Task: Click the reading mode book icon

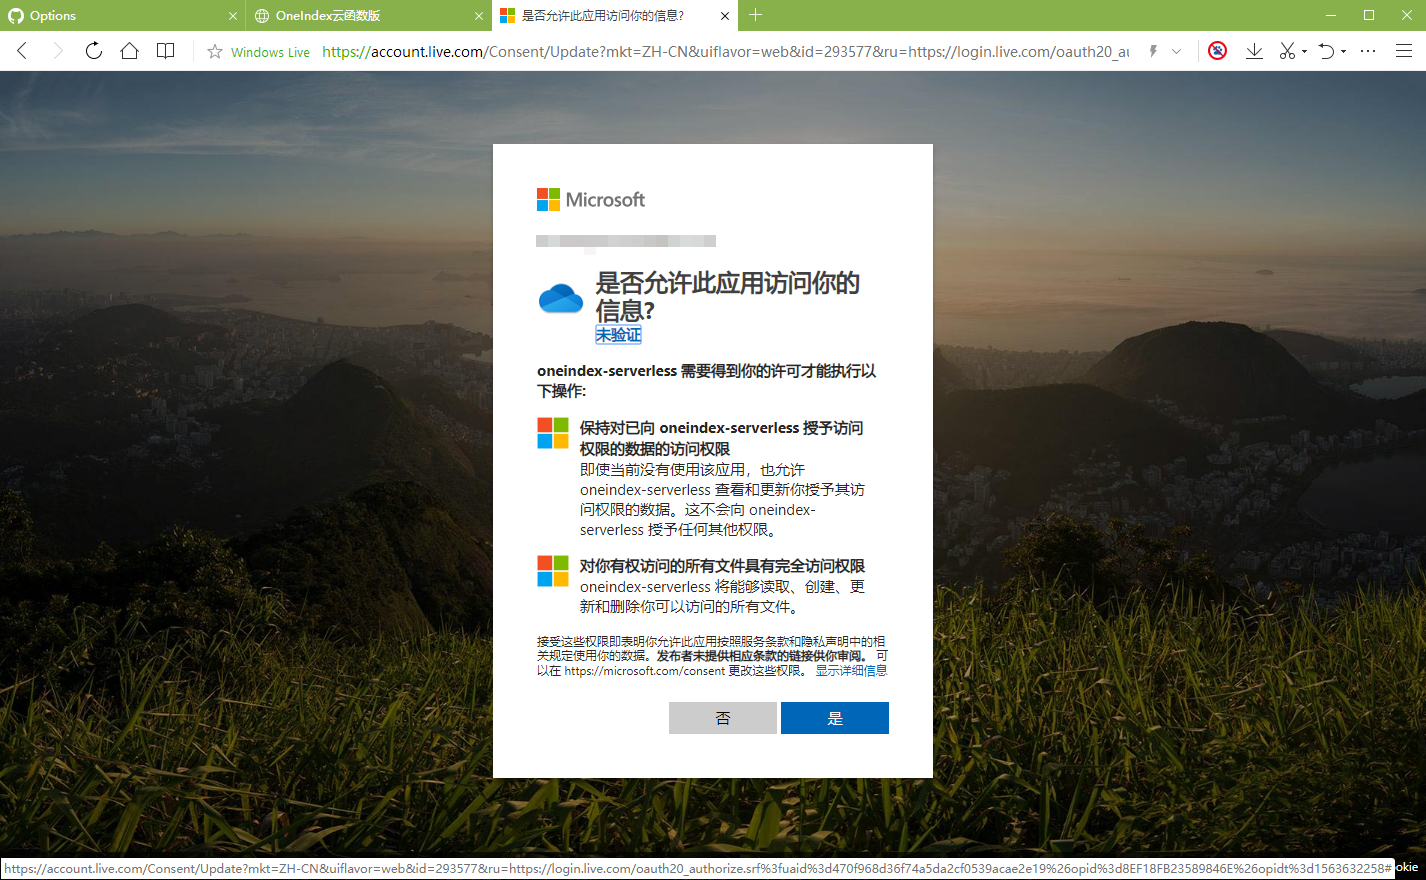Action: click(165, 50)
